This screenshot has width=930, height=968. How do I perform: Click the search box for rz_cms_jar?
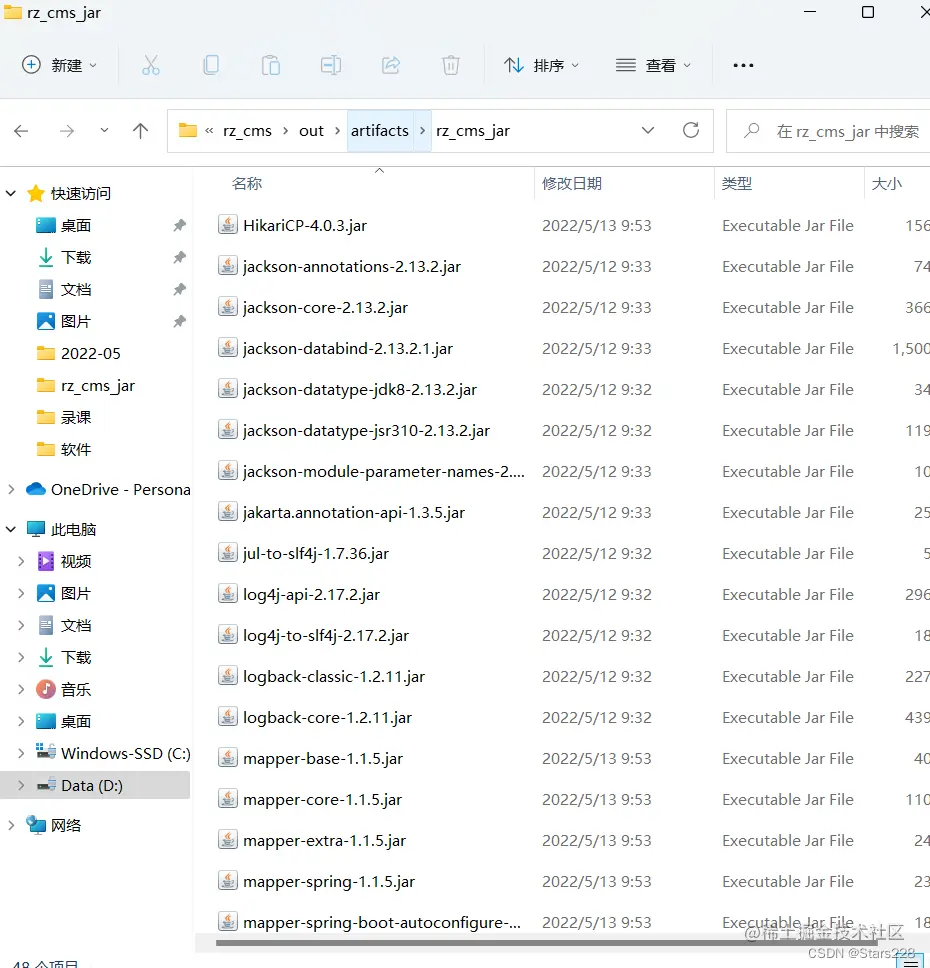coord(829,131)
